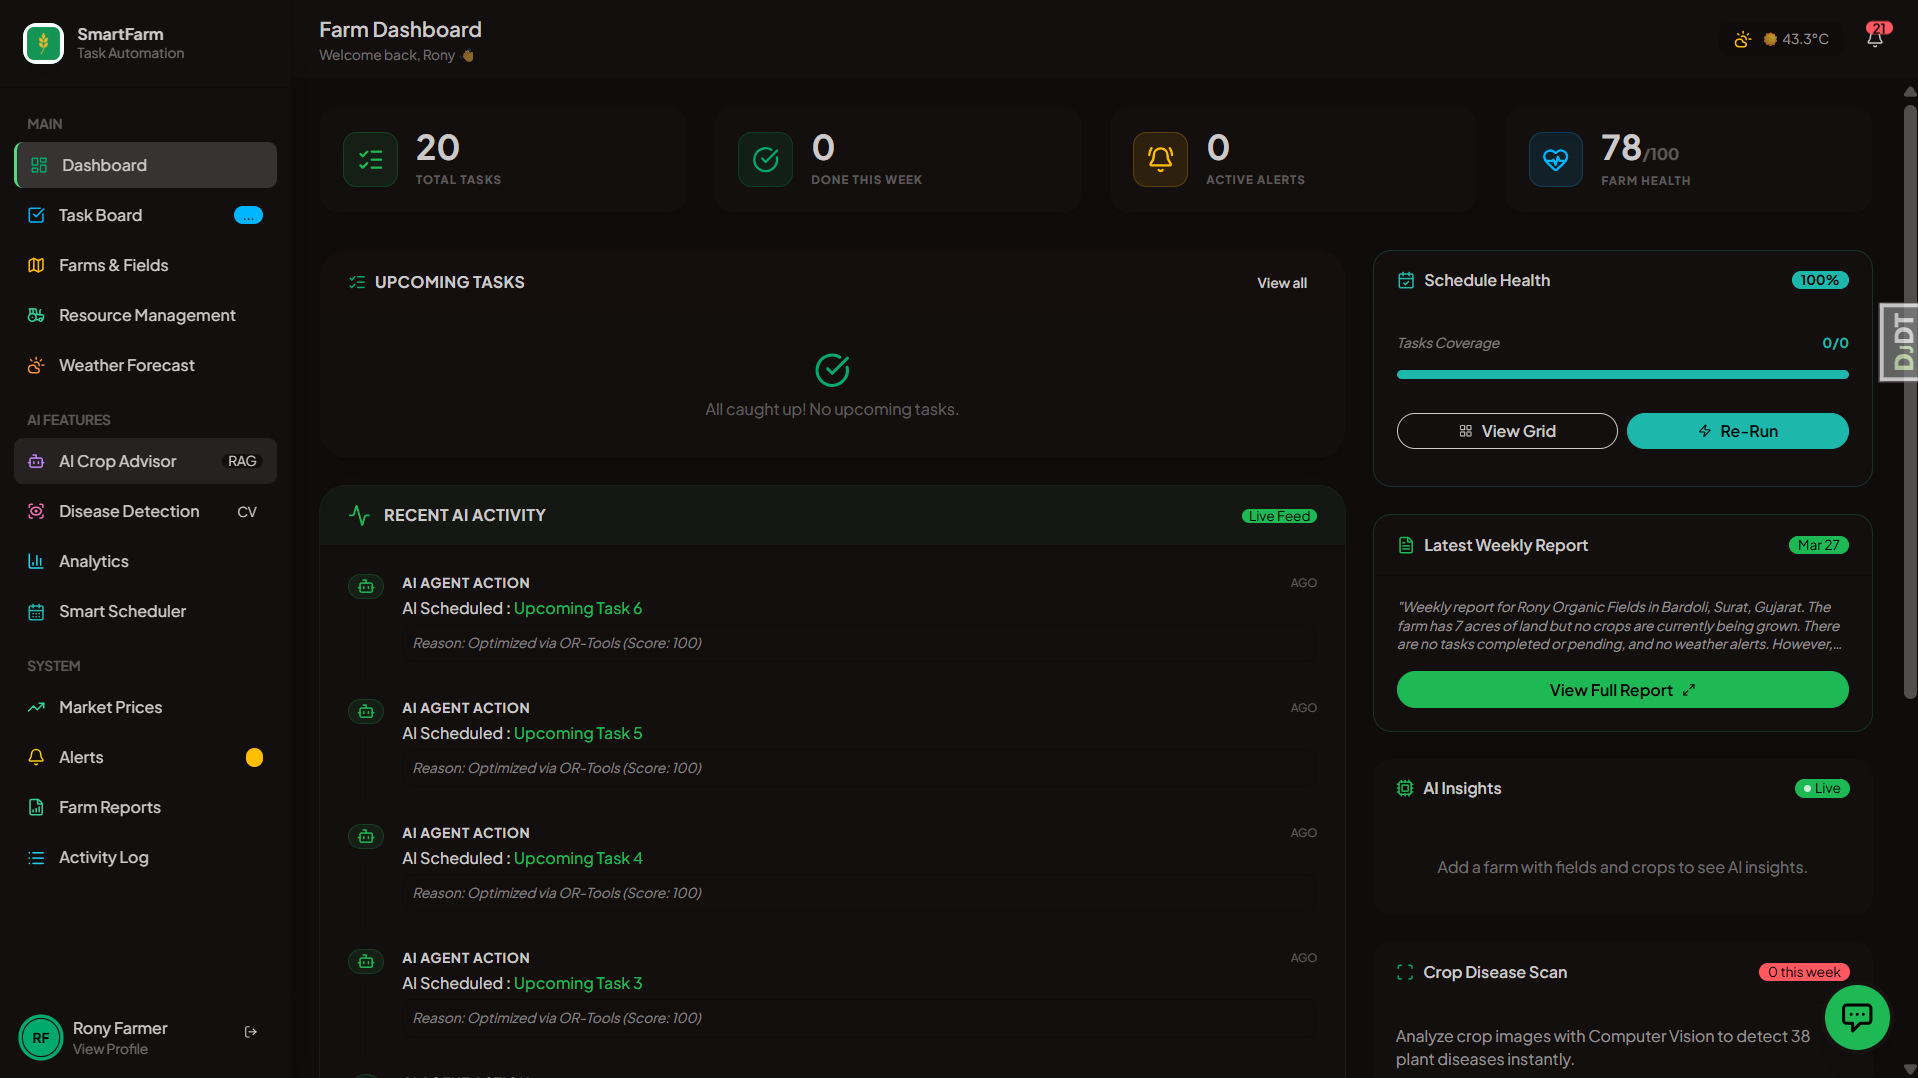Click the notification bell icon

(x=1875, y=38)
